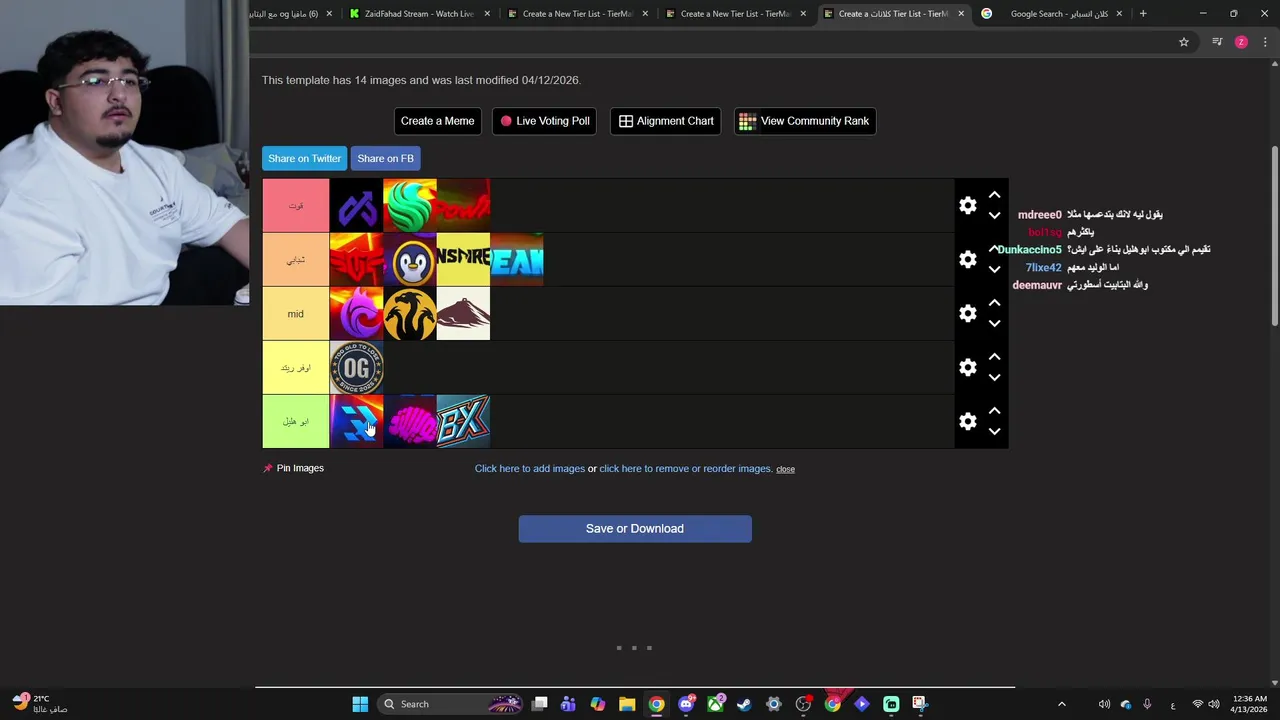Select the purple flame logo in the mid tier
Viewport: 1280px width, 720px height.
pos(356,313)
